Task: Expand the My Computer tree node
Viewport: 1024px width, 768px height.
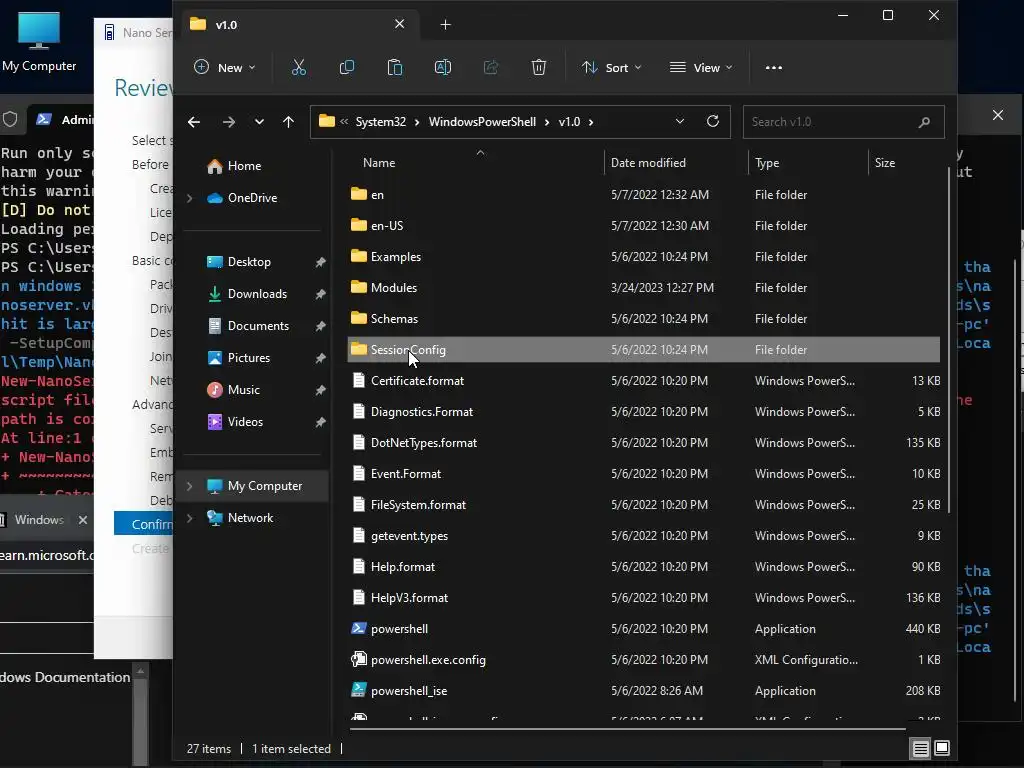Action: pyautogui.click(x=189, y=486)
